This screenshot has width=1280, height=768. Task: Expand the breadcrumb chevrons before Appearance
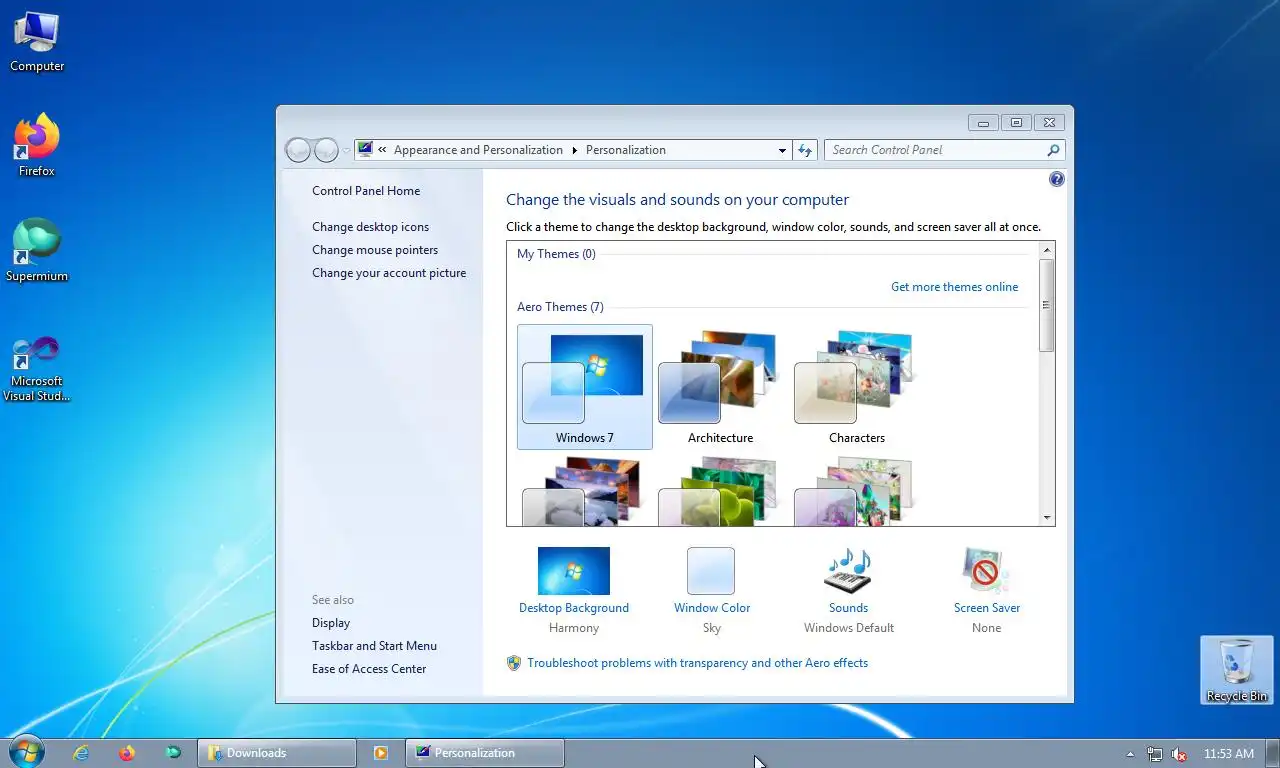pos(382,150)
